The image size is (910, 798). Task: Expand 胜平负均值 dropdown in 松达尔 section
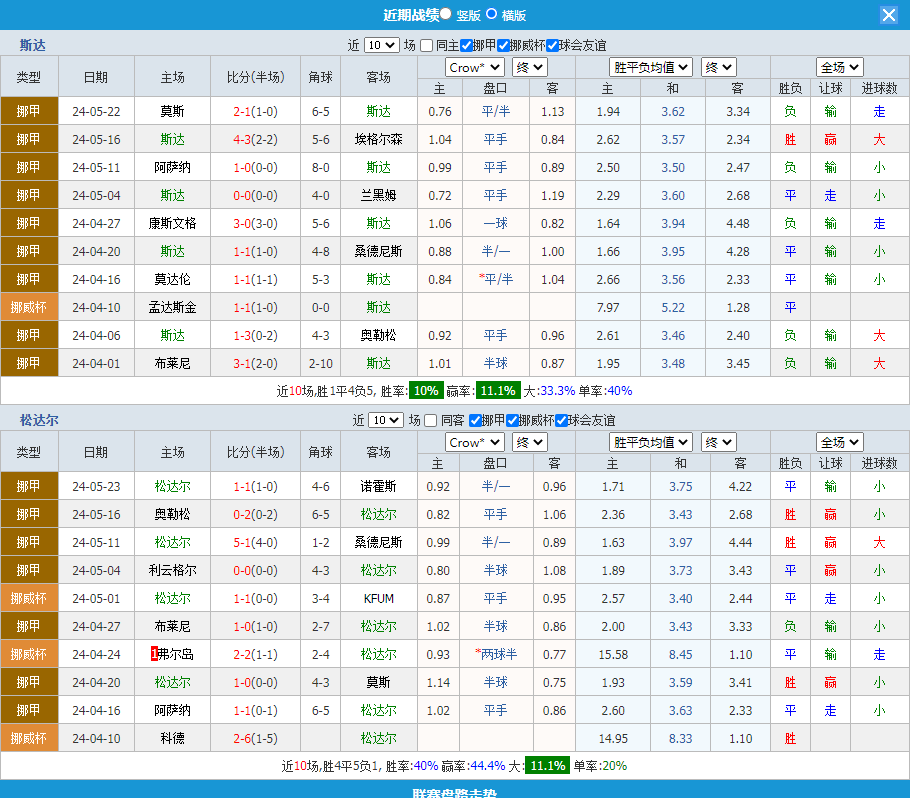[651, 442]
